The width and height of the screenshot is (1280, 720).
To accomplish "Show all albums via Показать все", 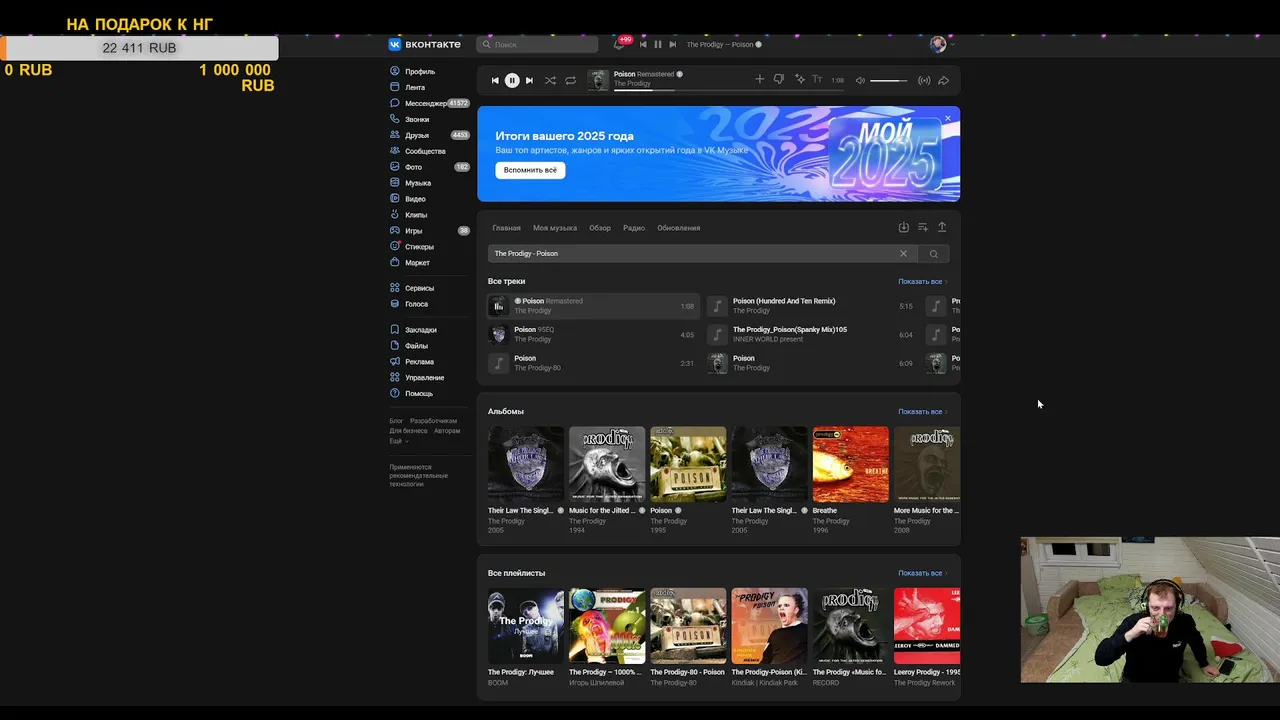I will click(x=922, y=412).
